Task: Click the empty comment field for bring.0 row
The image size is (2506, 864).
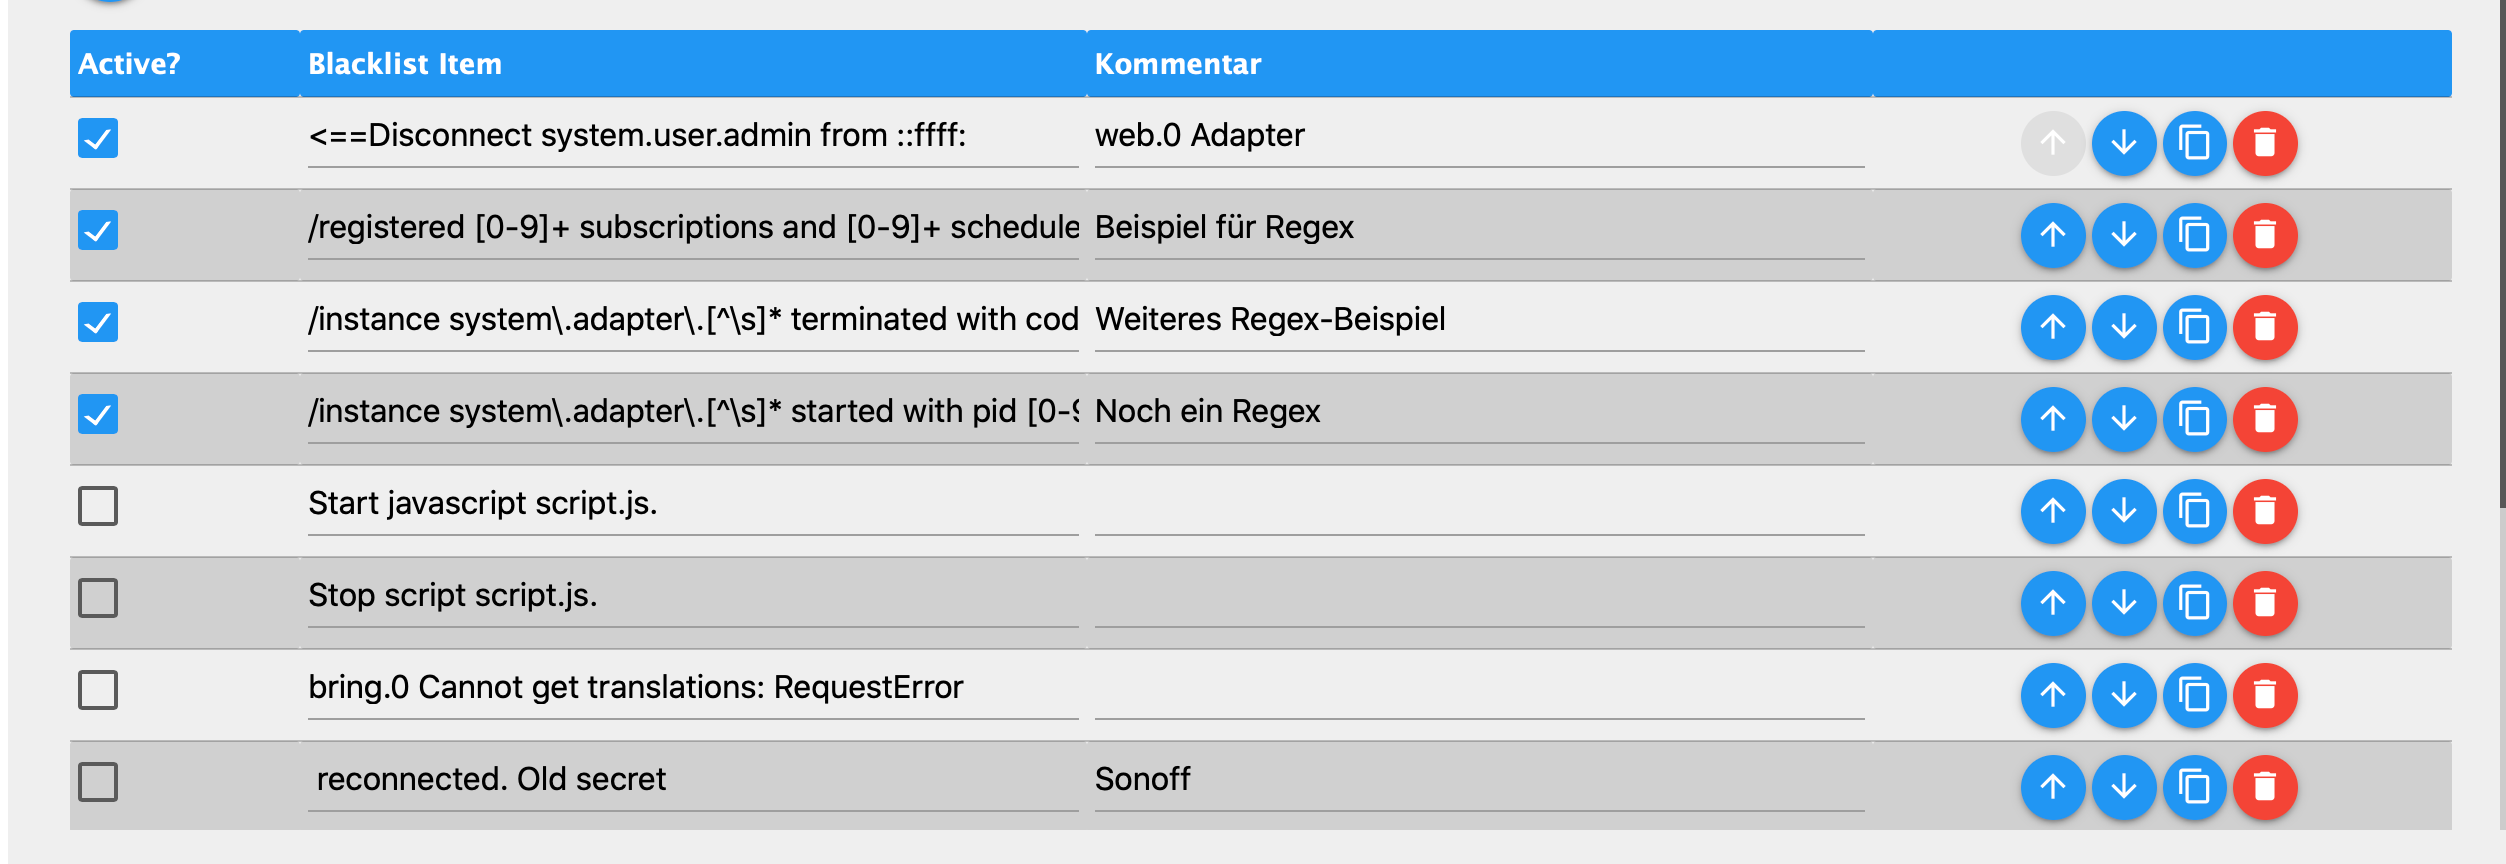Action: [1478, 688]
